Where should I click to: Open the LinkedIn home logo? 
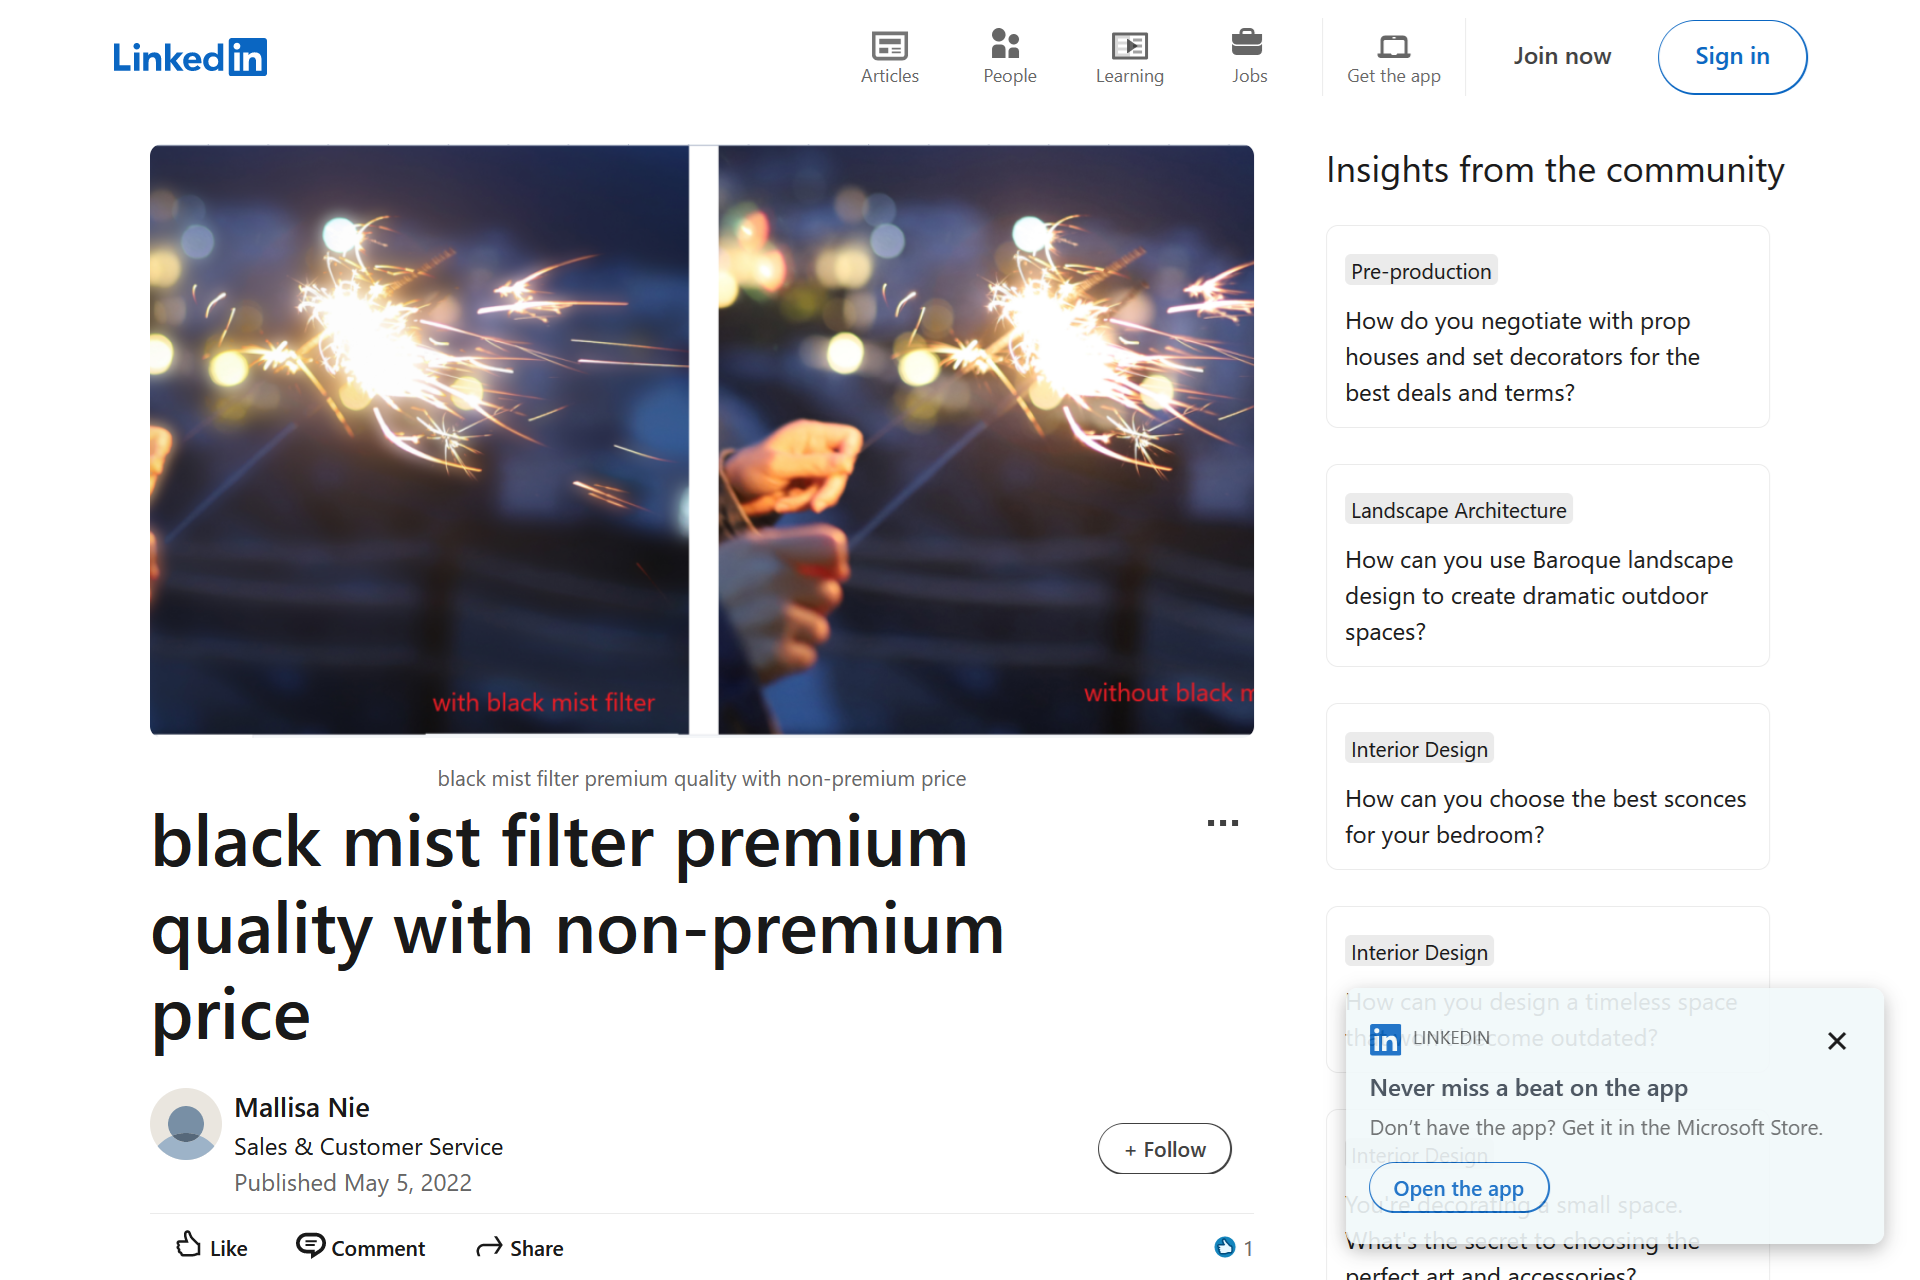click(190, 57)
